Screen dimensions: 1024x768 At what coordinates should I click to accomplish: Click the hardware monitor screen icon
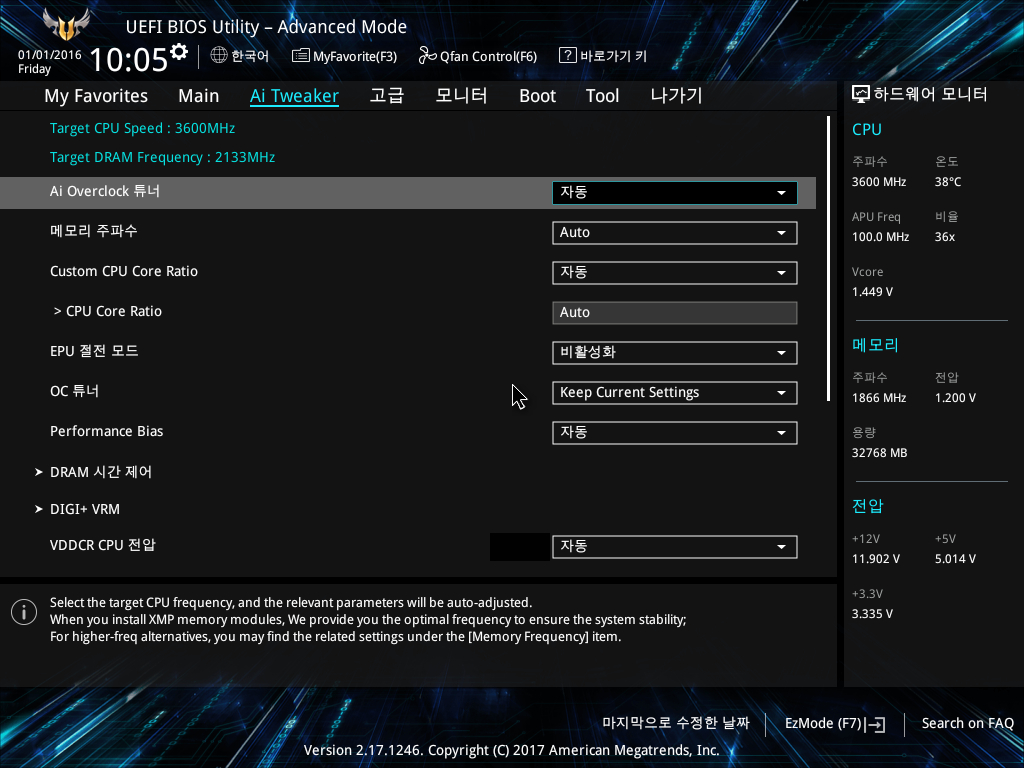(861, 95)
